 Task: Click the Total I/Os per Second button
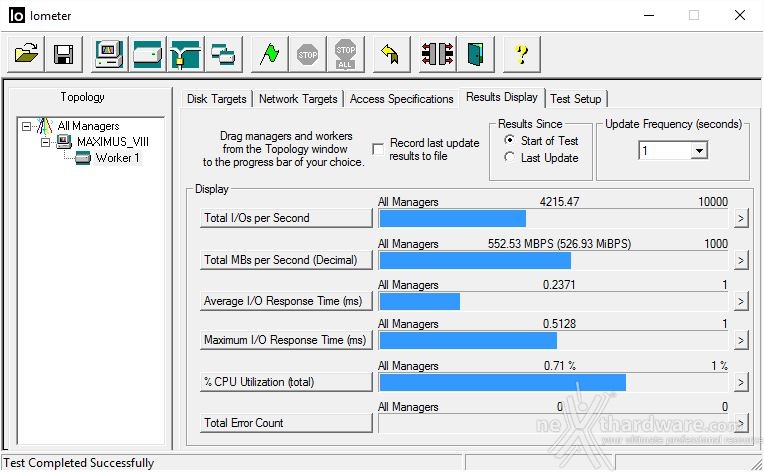pos(286,218)
